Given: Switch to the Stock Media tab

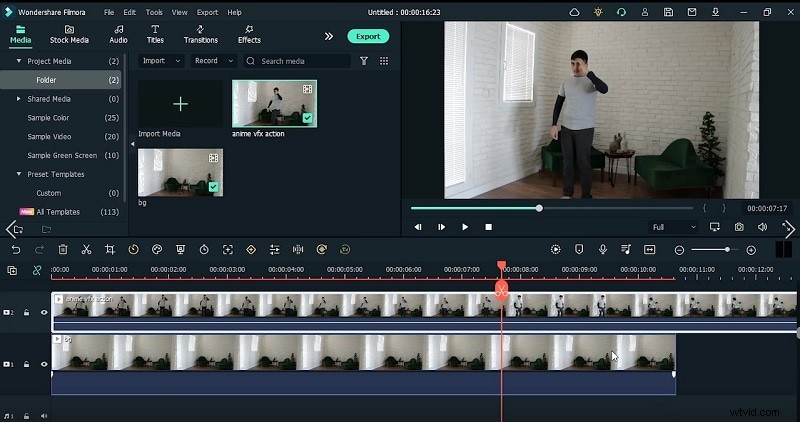Looking at the screenshot, I should tap(69, 35).
